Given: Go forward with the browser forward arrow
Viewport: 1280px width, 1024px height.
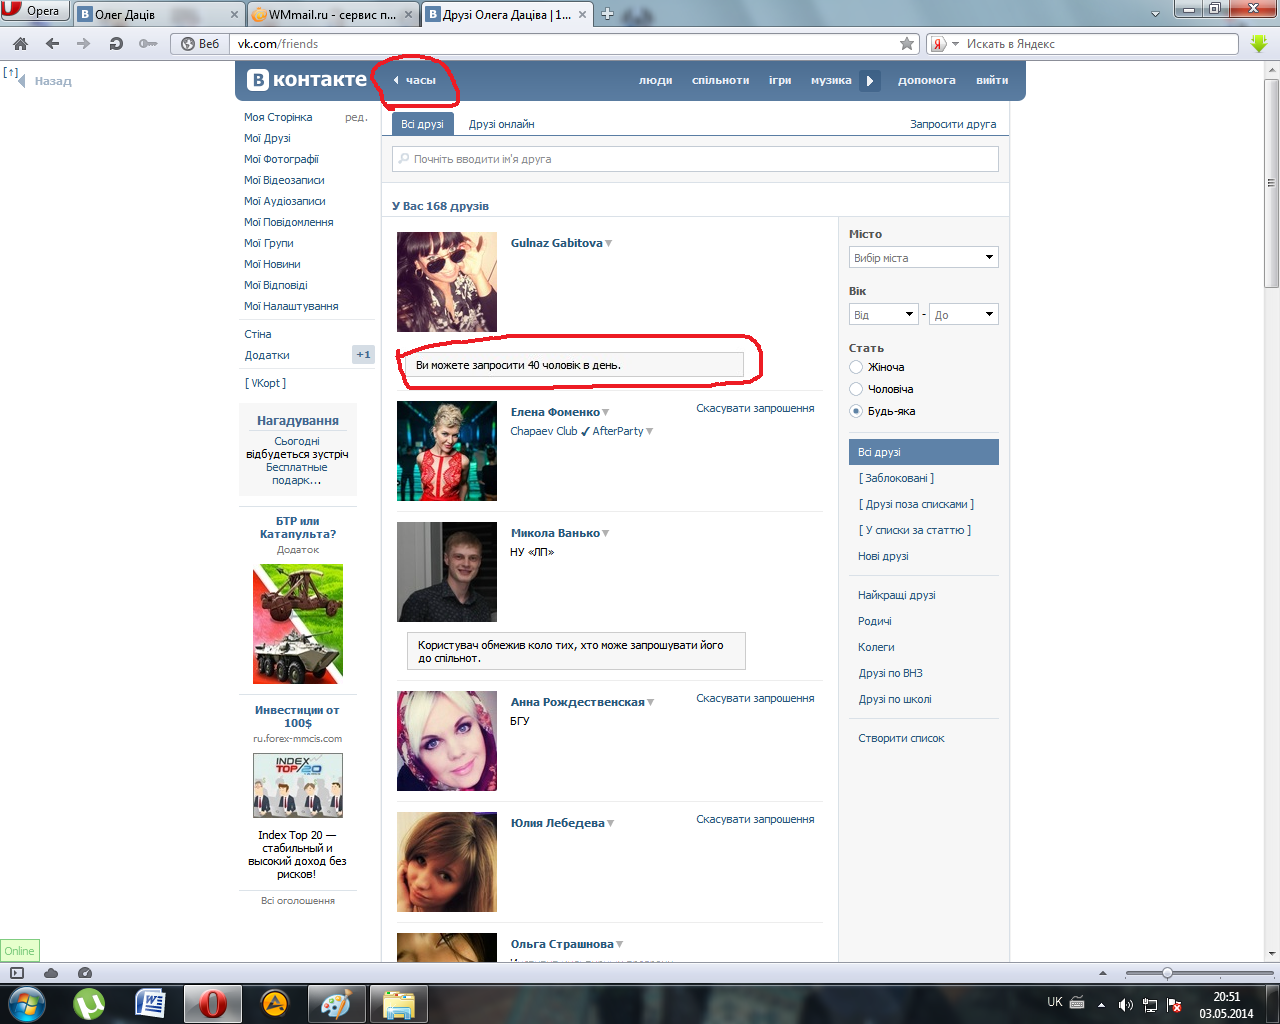Looking at the screenshot, I should click(x=83, y=44).
